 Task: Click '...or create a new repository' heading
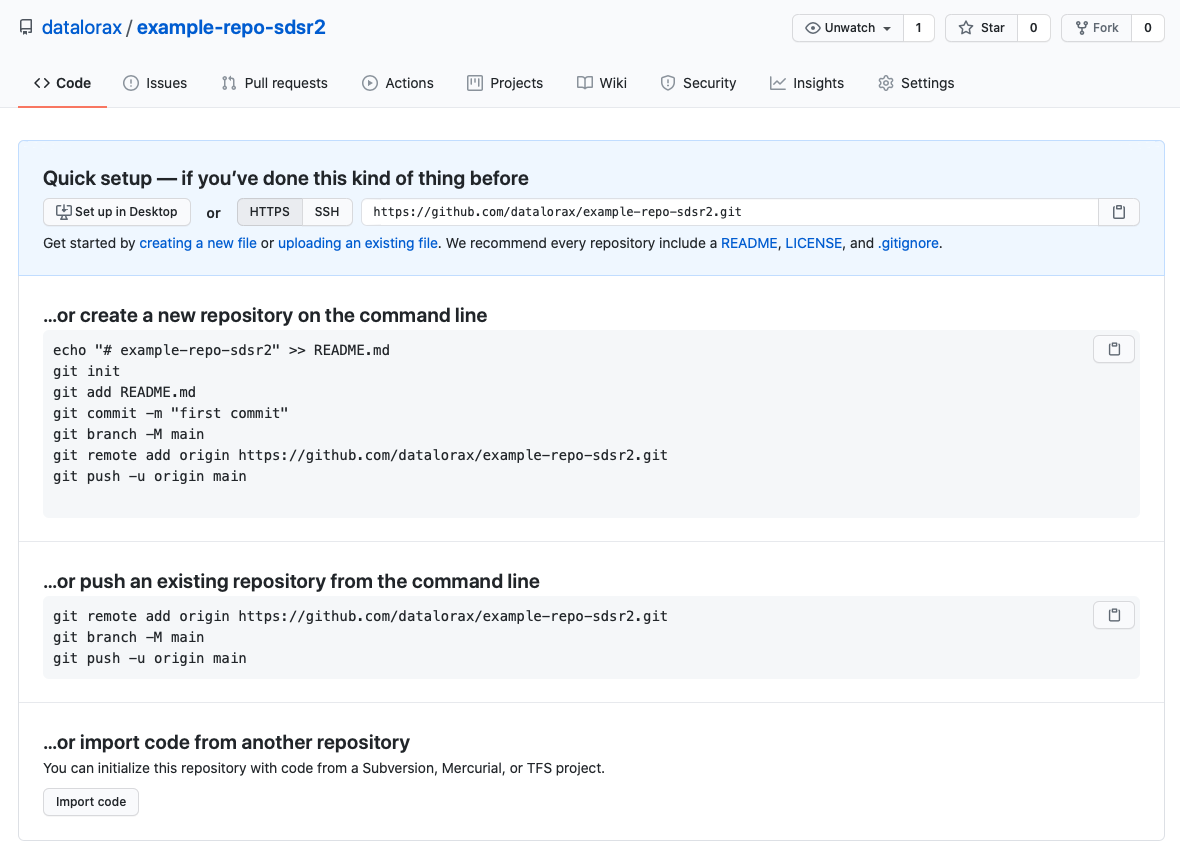point(265,315)
